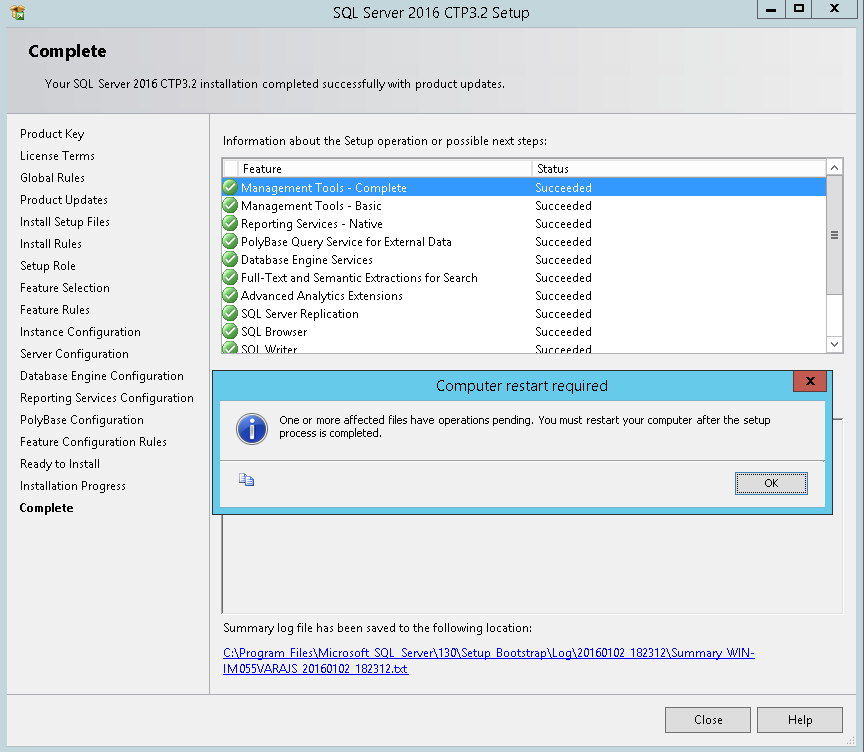Click Installation Progress step in sidebar
Screen dimensions: 864x752
pos(73,486)
